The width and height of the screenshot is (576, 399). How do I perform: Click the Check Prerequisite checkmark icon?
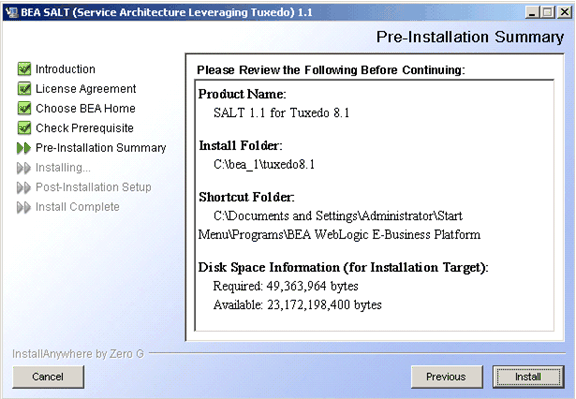pos(24,128)
